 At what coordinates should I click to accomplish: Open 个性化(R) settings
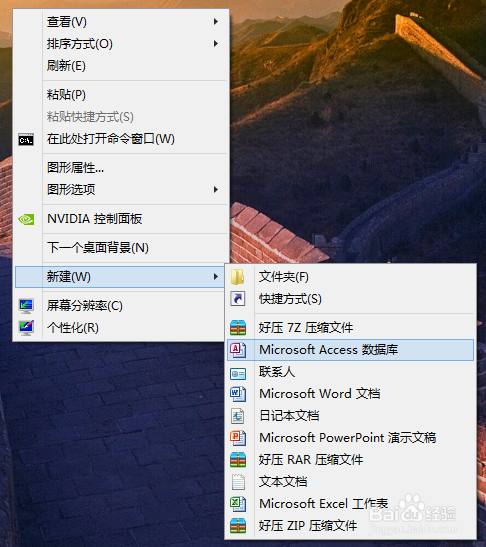pyautogui.click(x=121, y=328)
